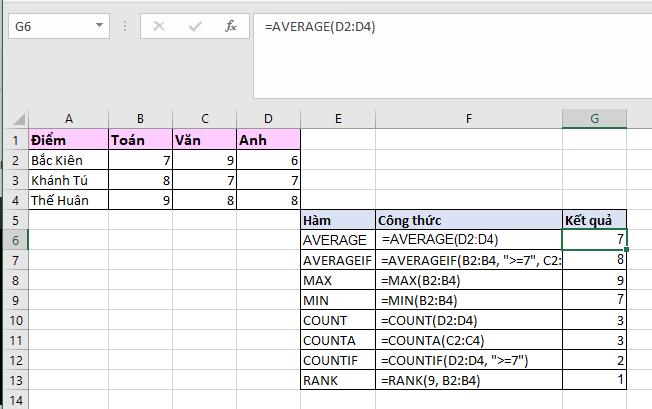The height and width of the screenshot is (409, 652).
Task: Open the Name Box dropdown arrow
Action: (99, 26)
